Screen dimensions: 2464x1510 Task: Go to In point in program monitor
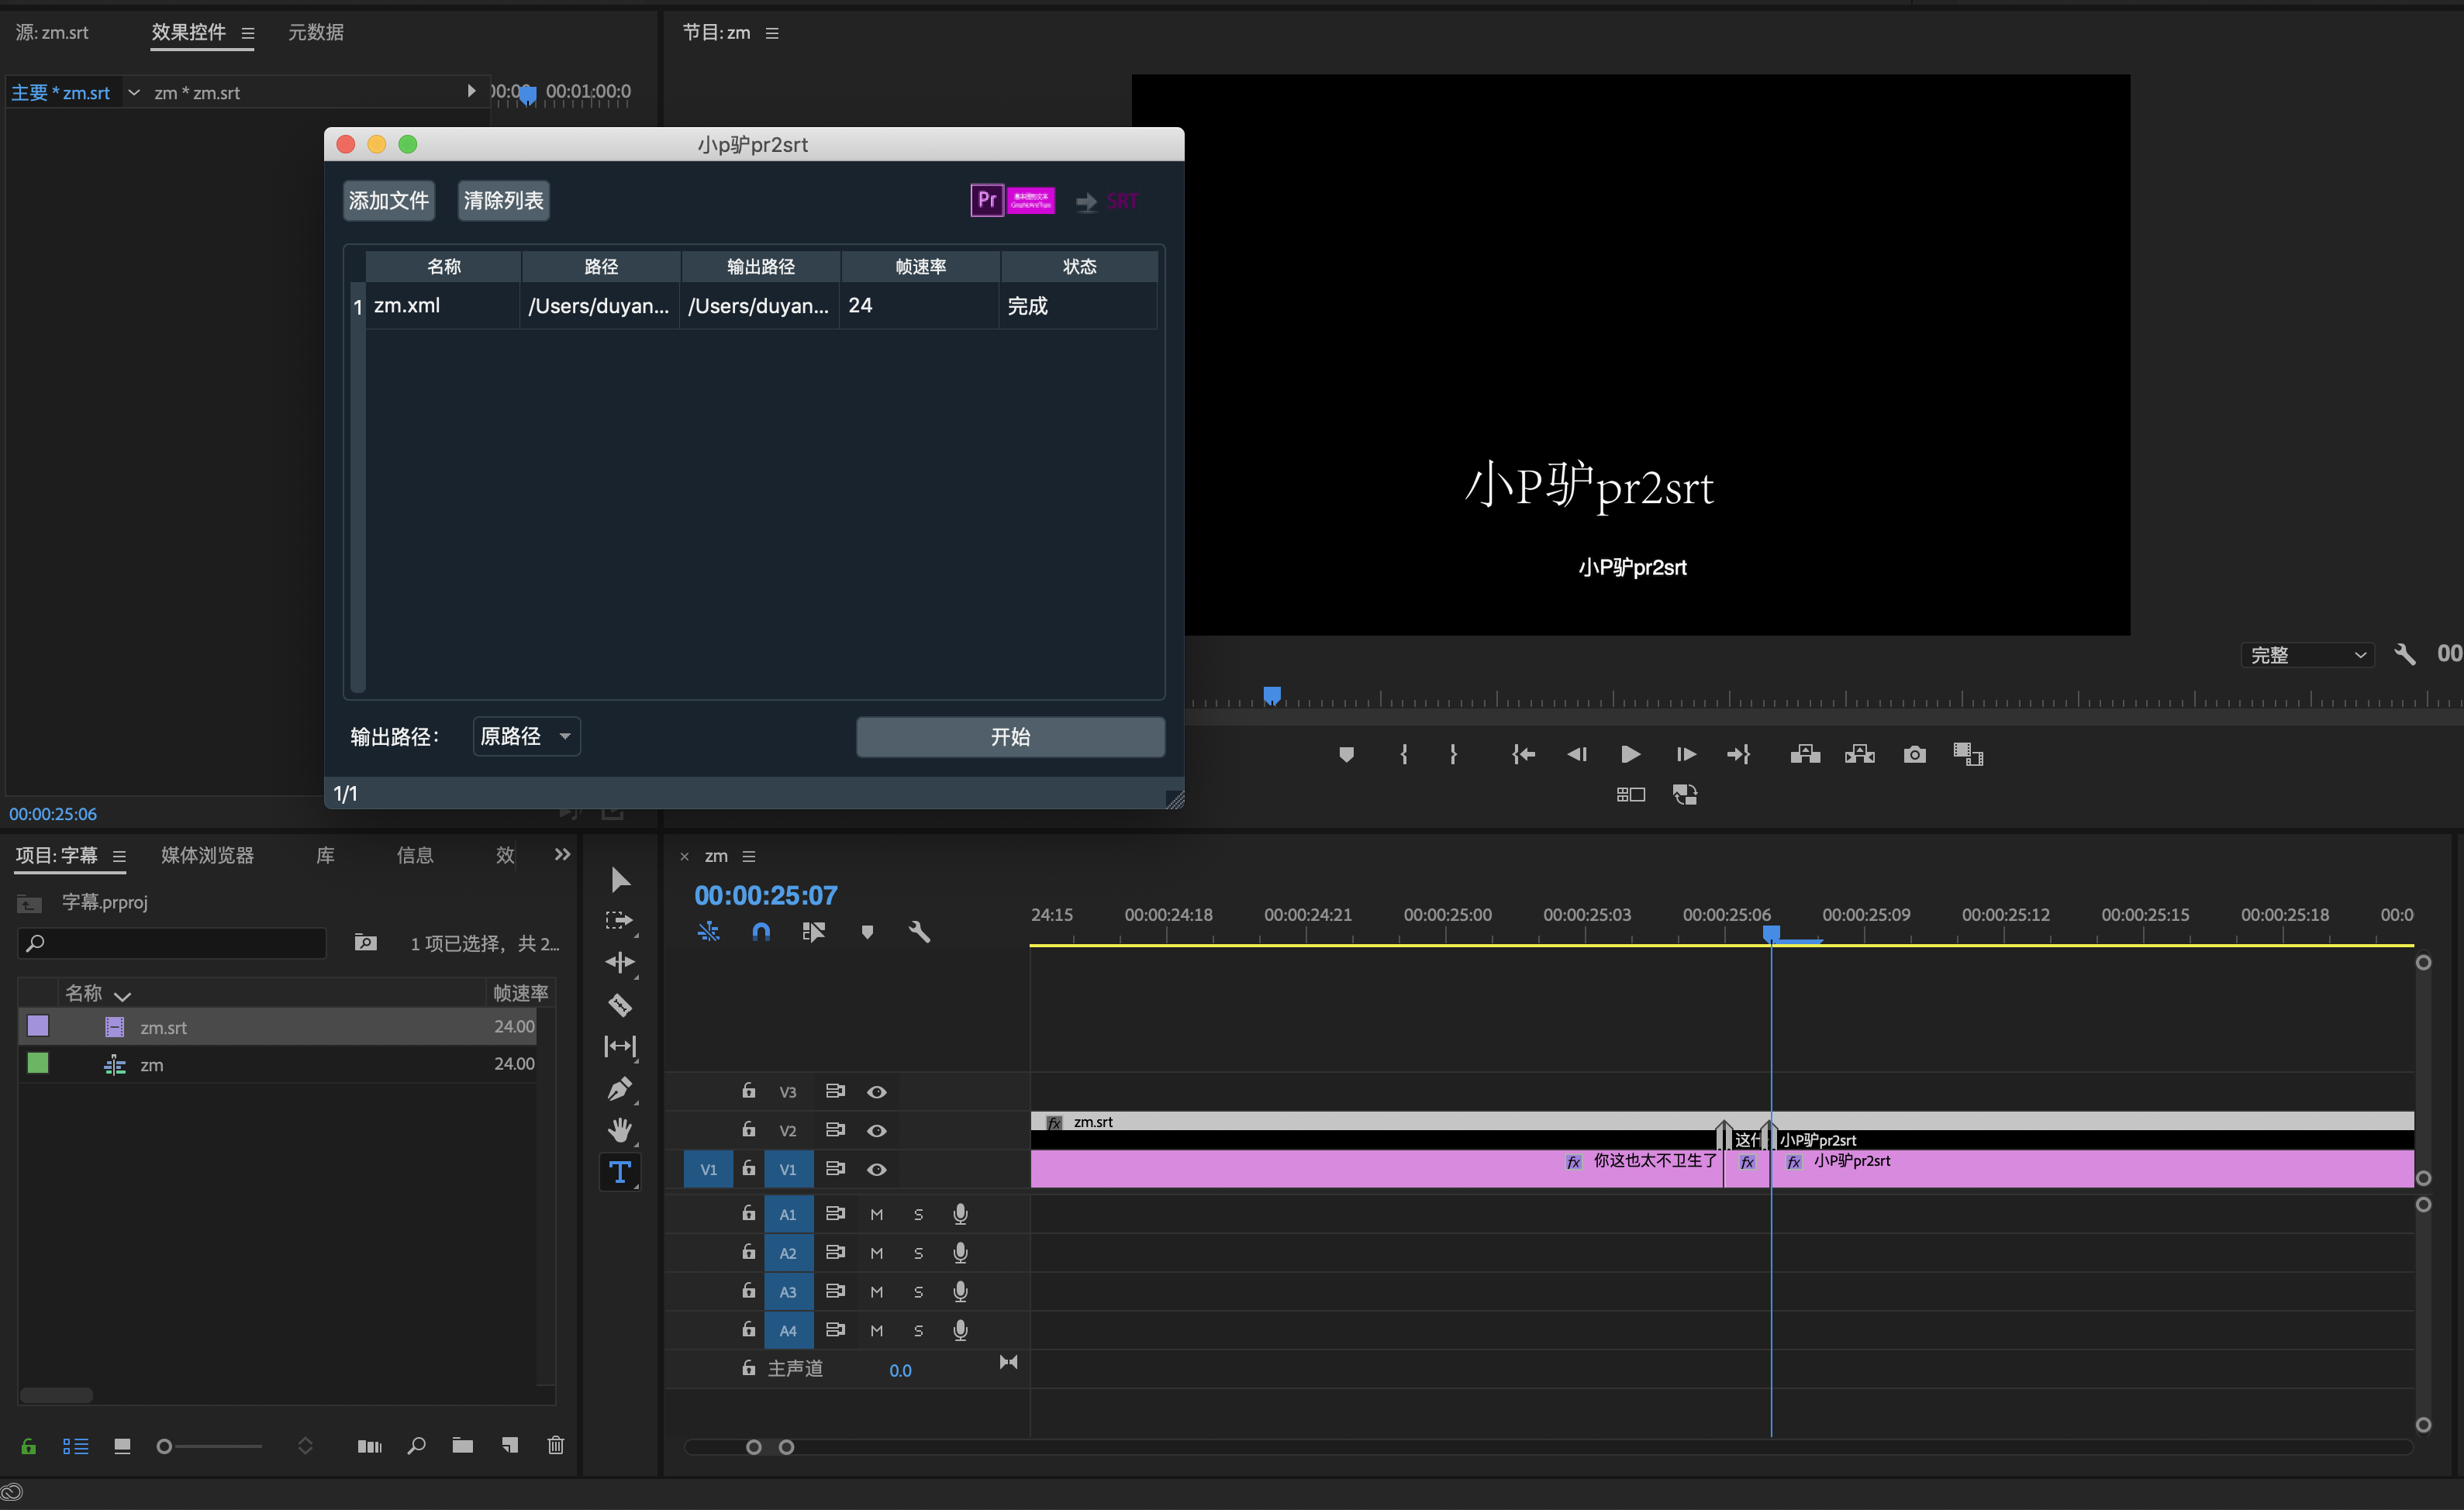[1523, 755]
